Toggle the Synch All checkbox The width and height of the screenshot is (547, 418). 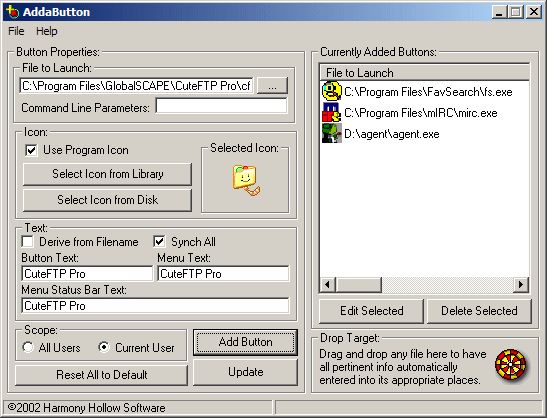[x=159, y=241]
